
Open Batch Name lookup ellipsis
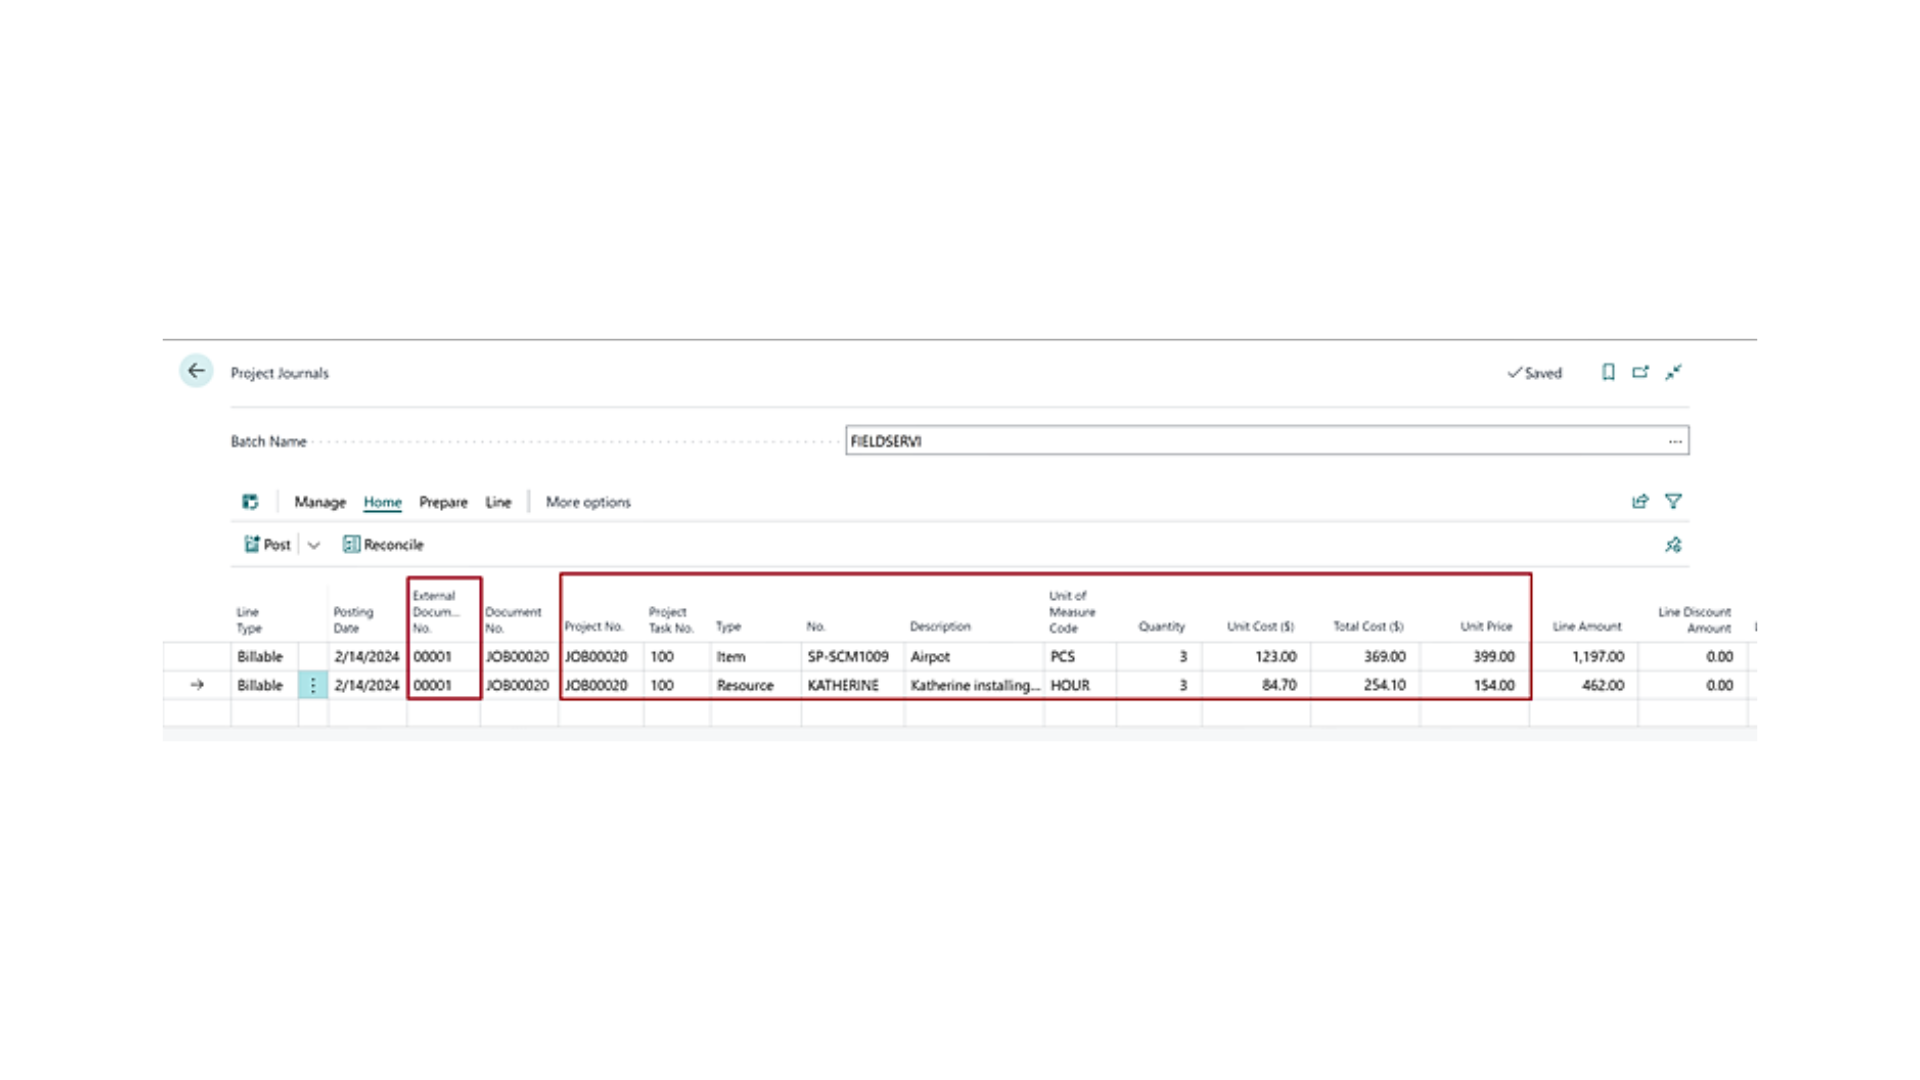click(1675, 441)
